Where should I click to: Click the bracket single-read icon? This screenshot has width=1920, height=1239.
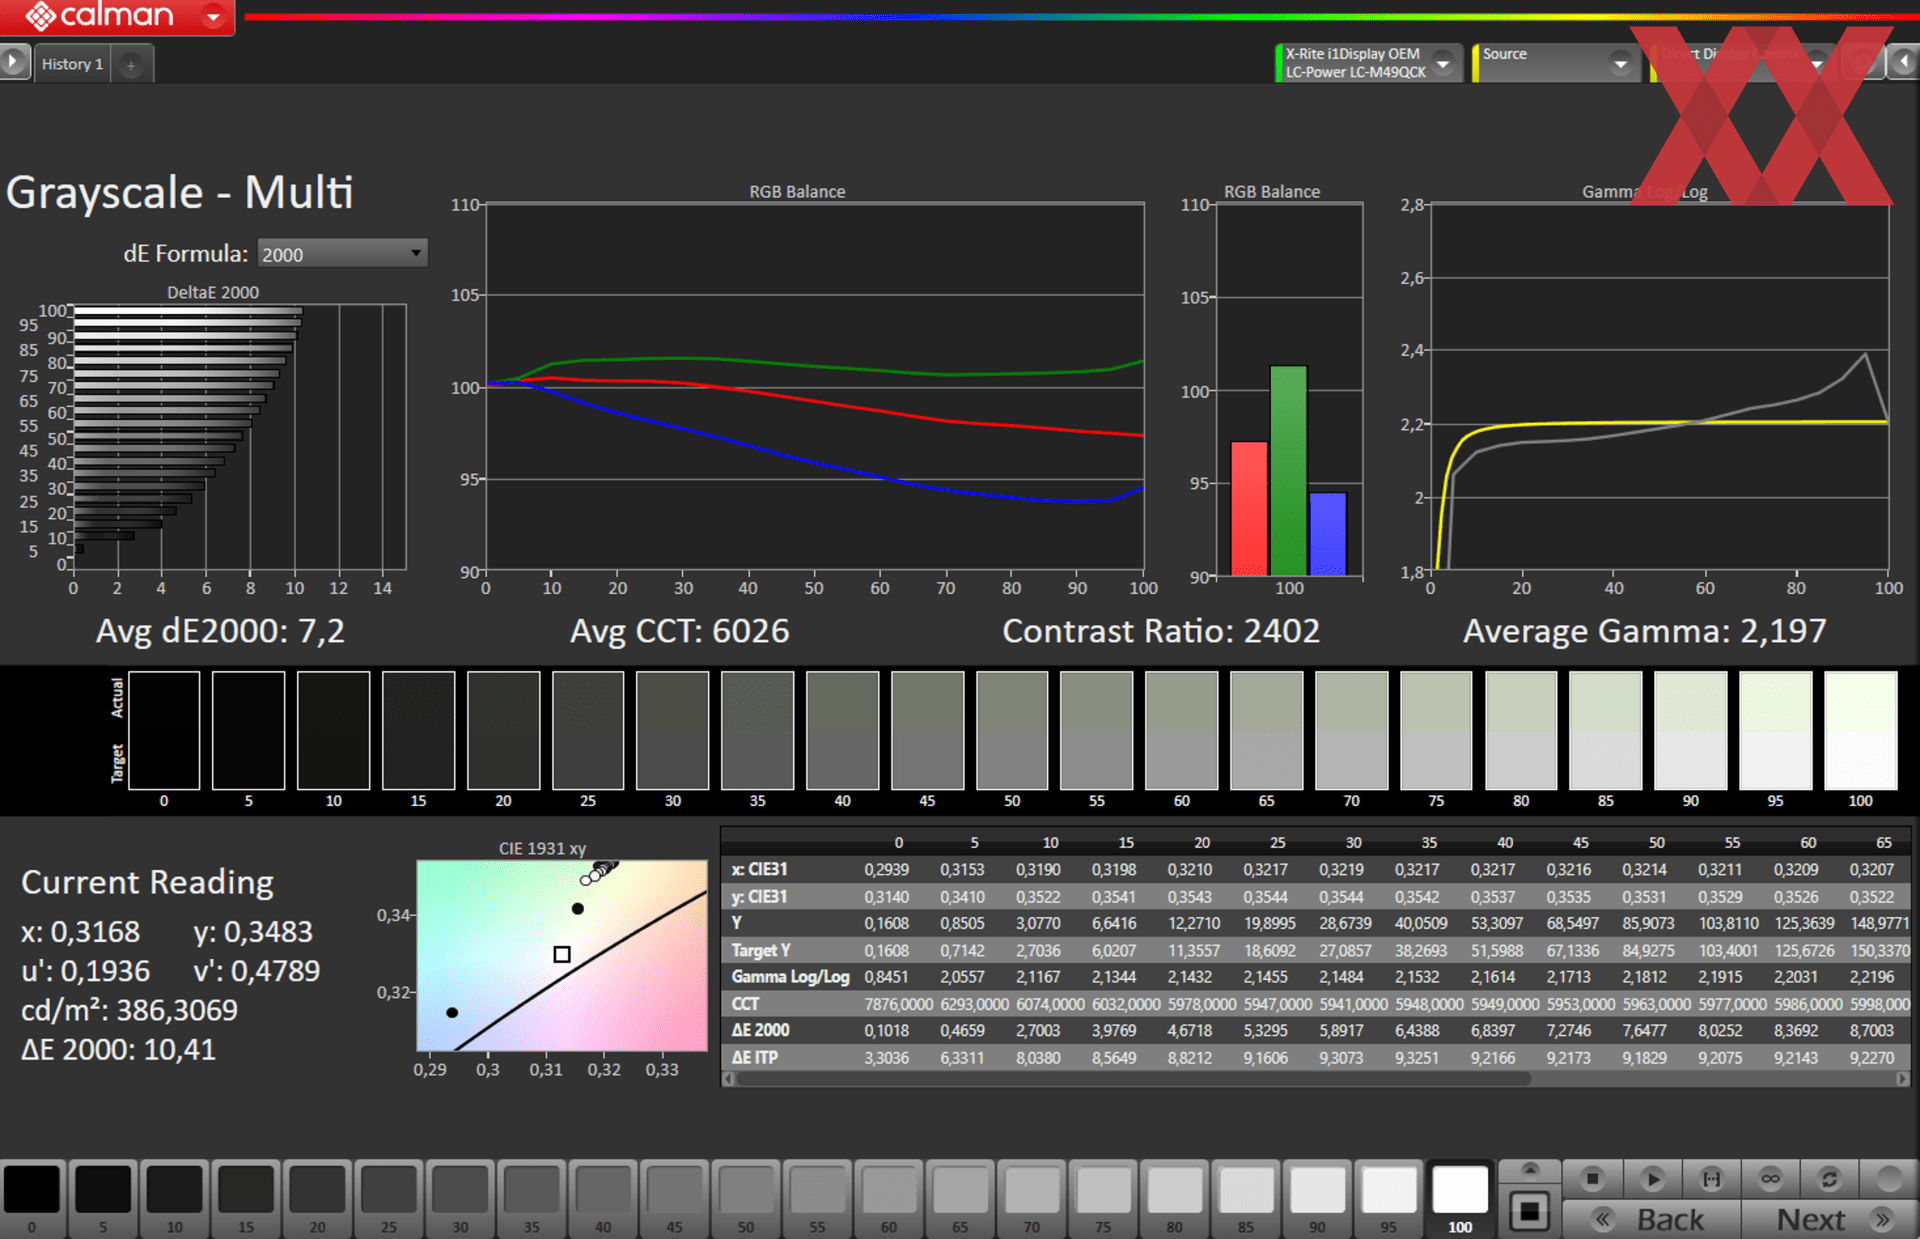click(1711, 1179)
